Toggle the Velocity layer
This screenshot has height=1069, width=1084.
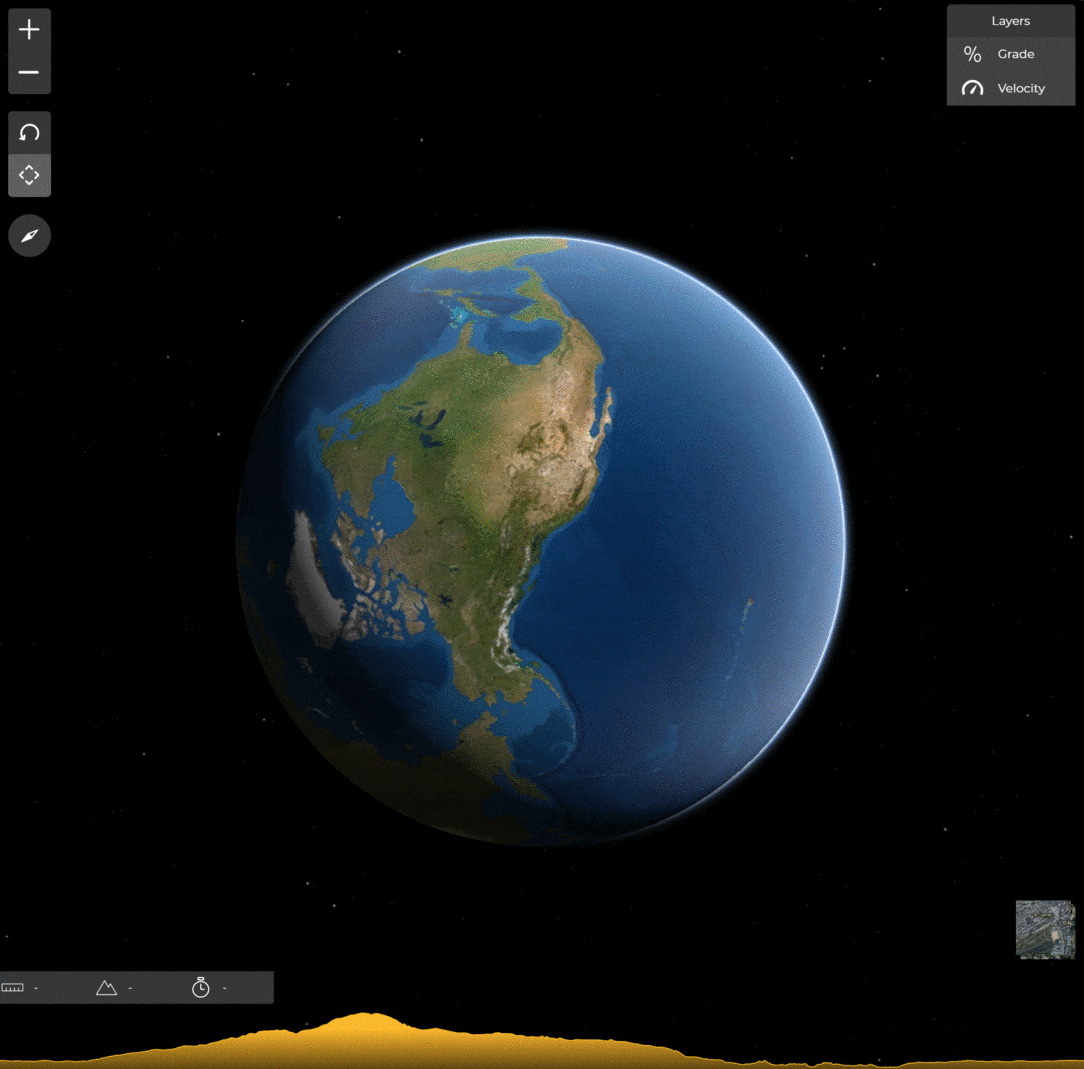pos(1011,89)
